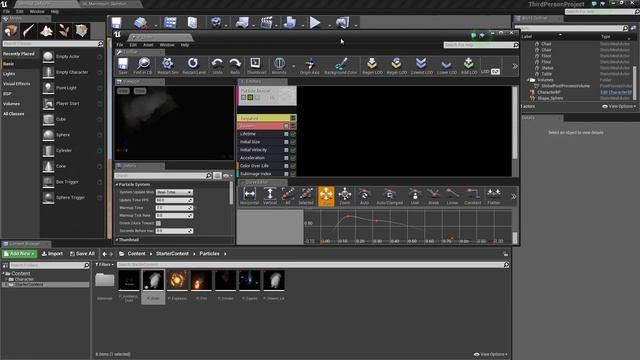Set tangent to Auto in curve editor

coord(364,194)
